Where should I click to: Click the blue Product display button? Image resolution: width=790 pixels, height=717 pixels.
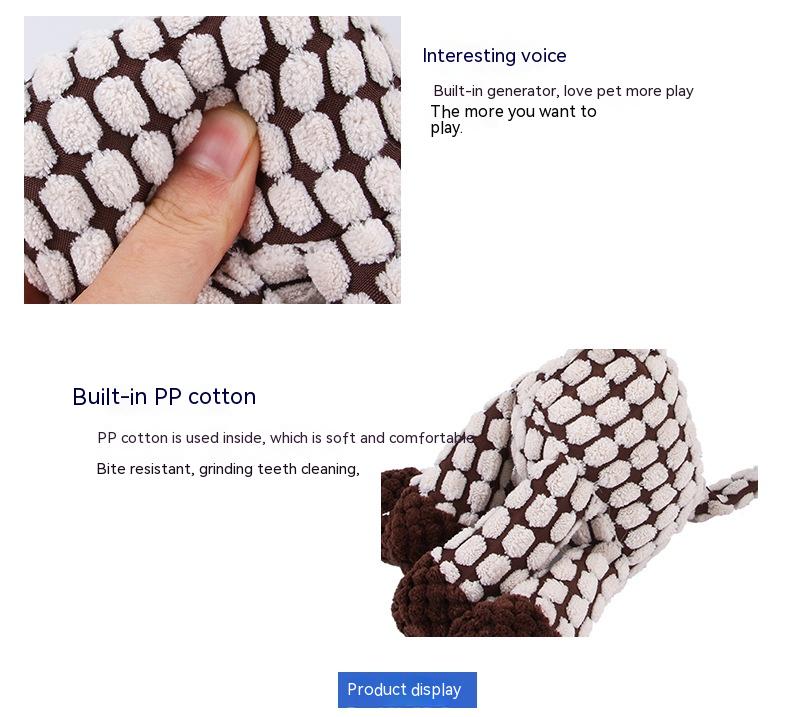(x=407, y=689)
